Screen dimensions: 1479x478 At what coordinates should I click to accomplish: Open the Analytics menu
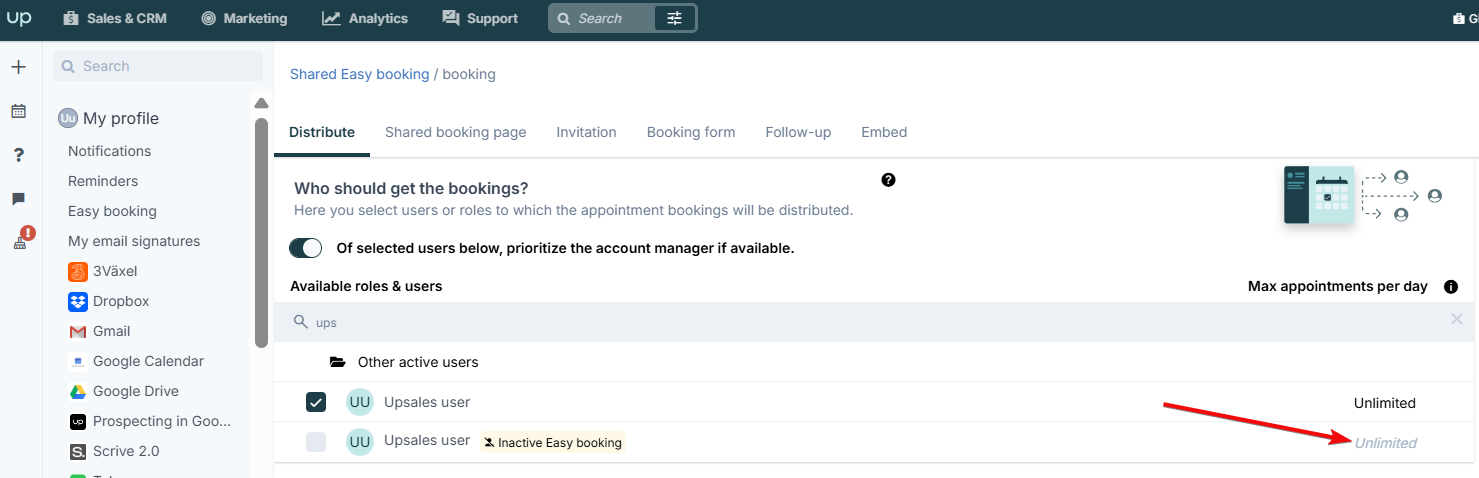point(365,18)
